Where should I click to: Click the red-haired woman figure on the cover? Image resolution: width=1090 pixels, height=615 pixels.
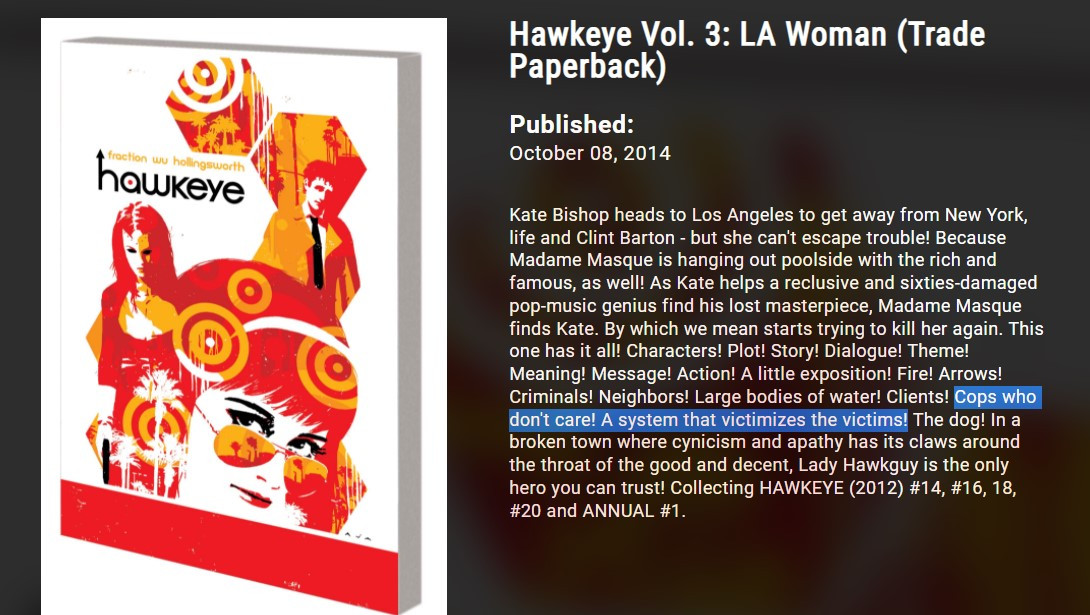pyautogui.click(x=136, y=278)
